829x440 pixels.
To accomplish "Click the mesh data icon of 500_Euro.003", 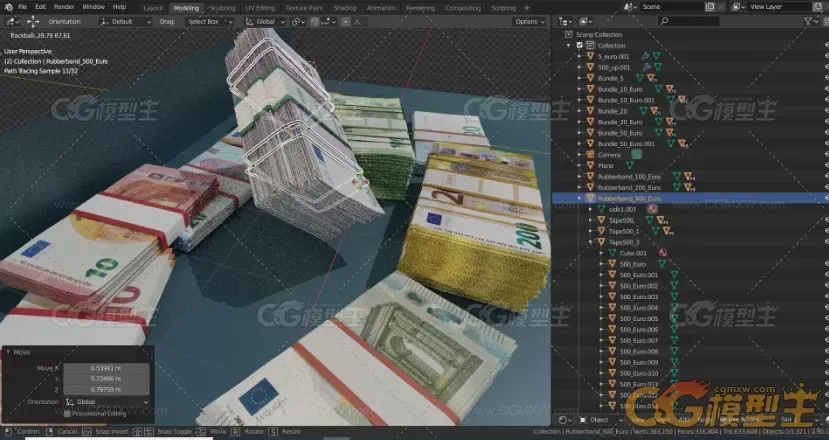I will (674, 297).
